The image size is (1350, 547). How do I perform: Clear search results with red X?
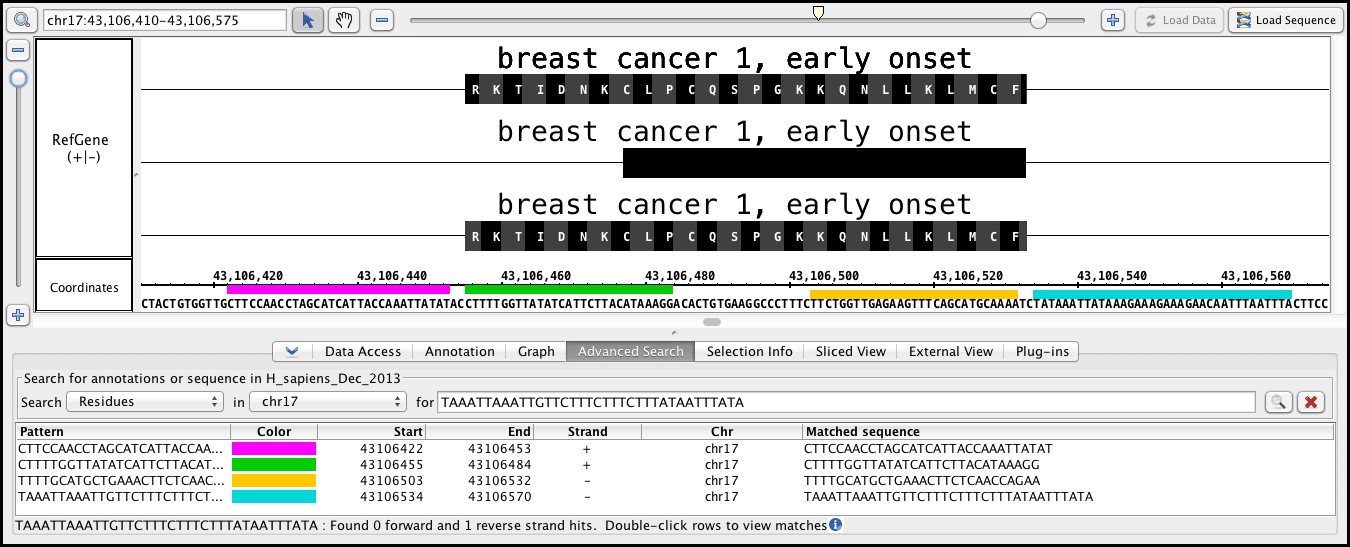coord(1310,402)
